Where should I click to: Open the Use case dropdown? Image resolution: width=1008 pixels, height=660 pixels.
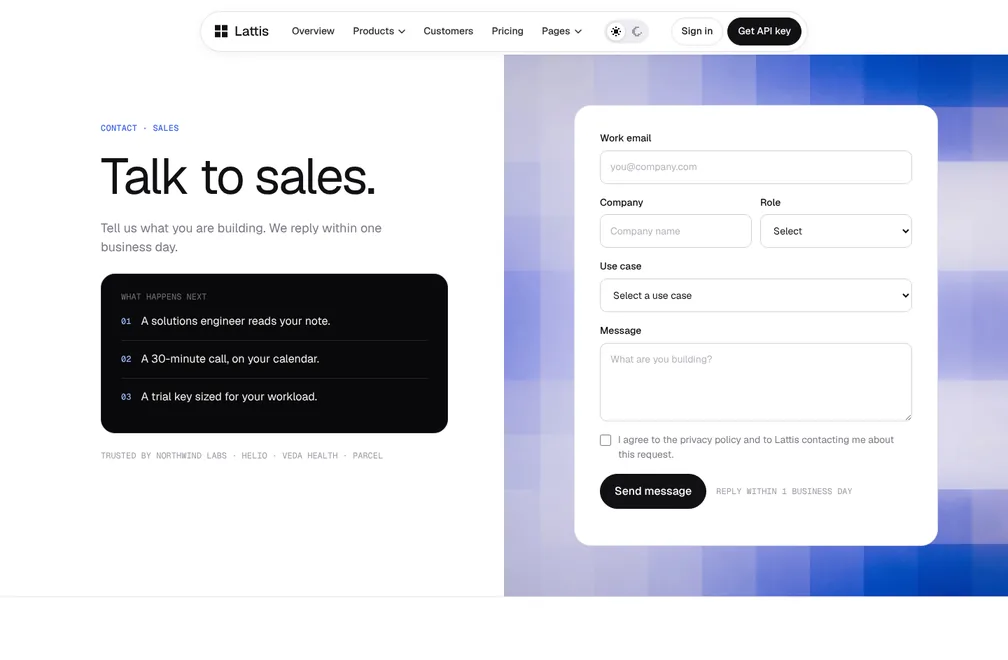point(755,296)
